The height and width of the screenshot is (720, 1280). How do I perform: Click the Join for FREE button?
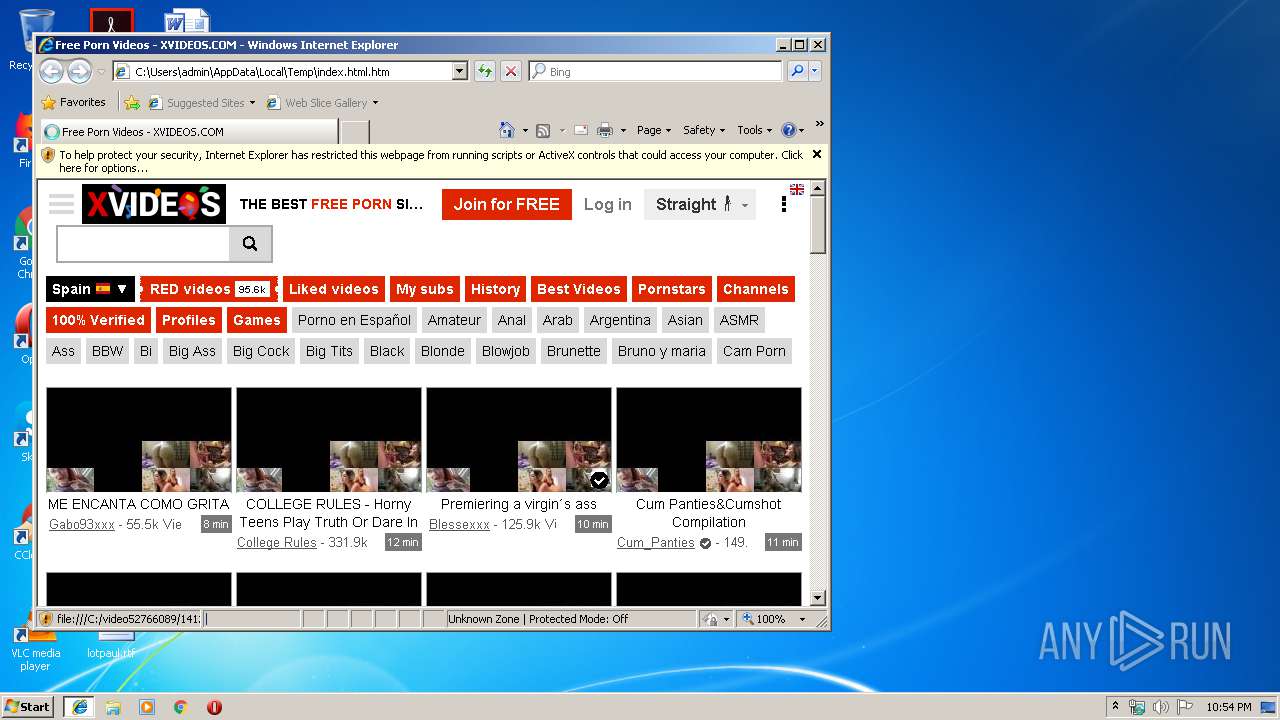click(x=507, y=204)
